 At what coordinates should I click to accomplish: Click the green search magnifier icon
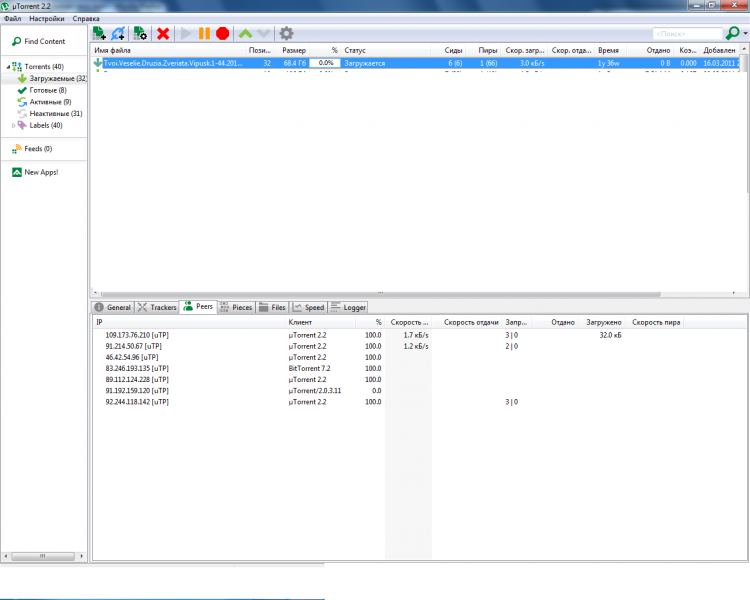click(x=732, y=33)
